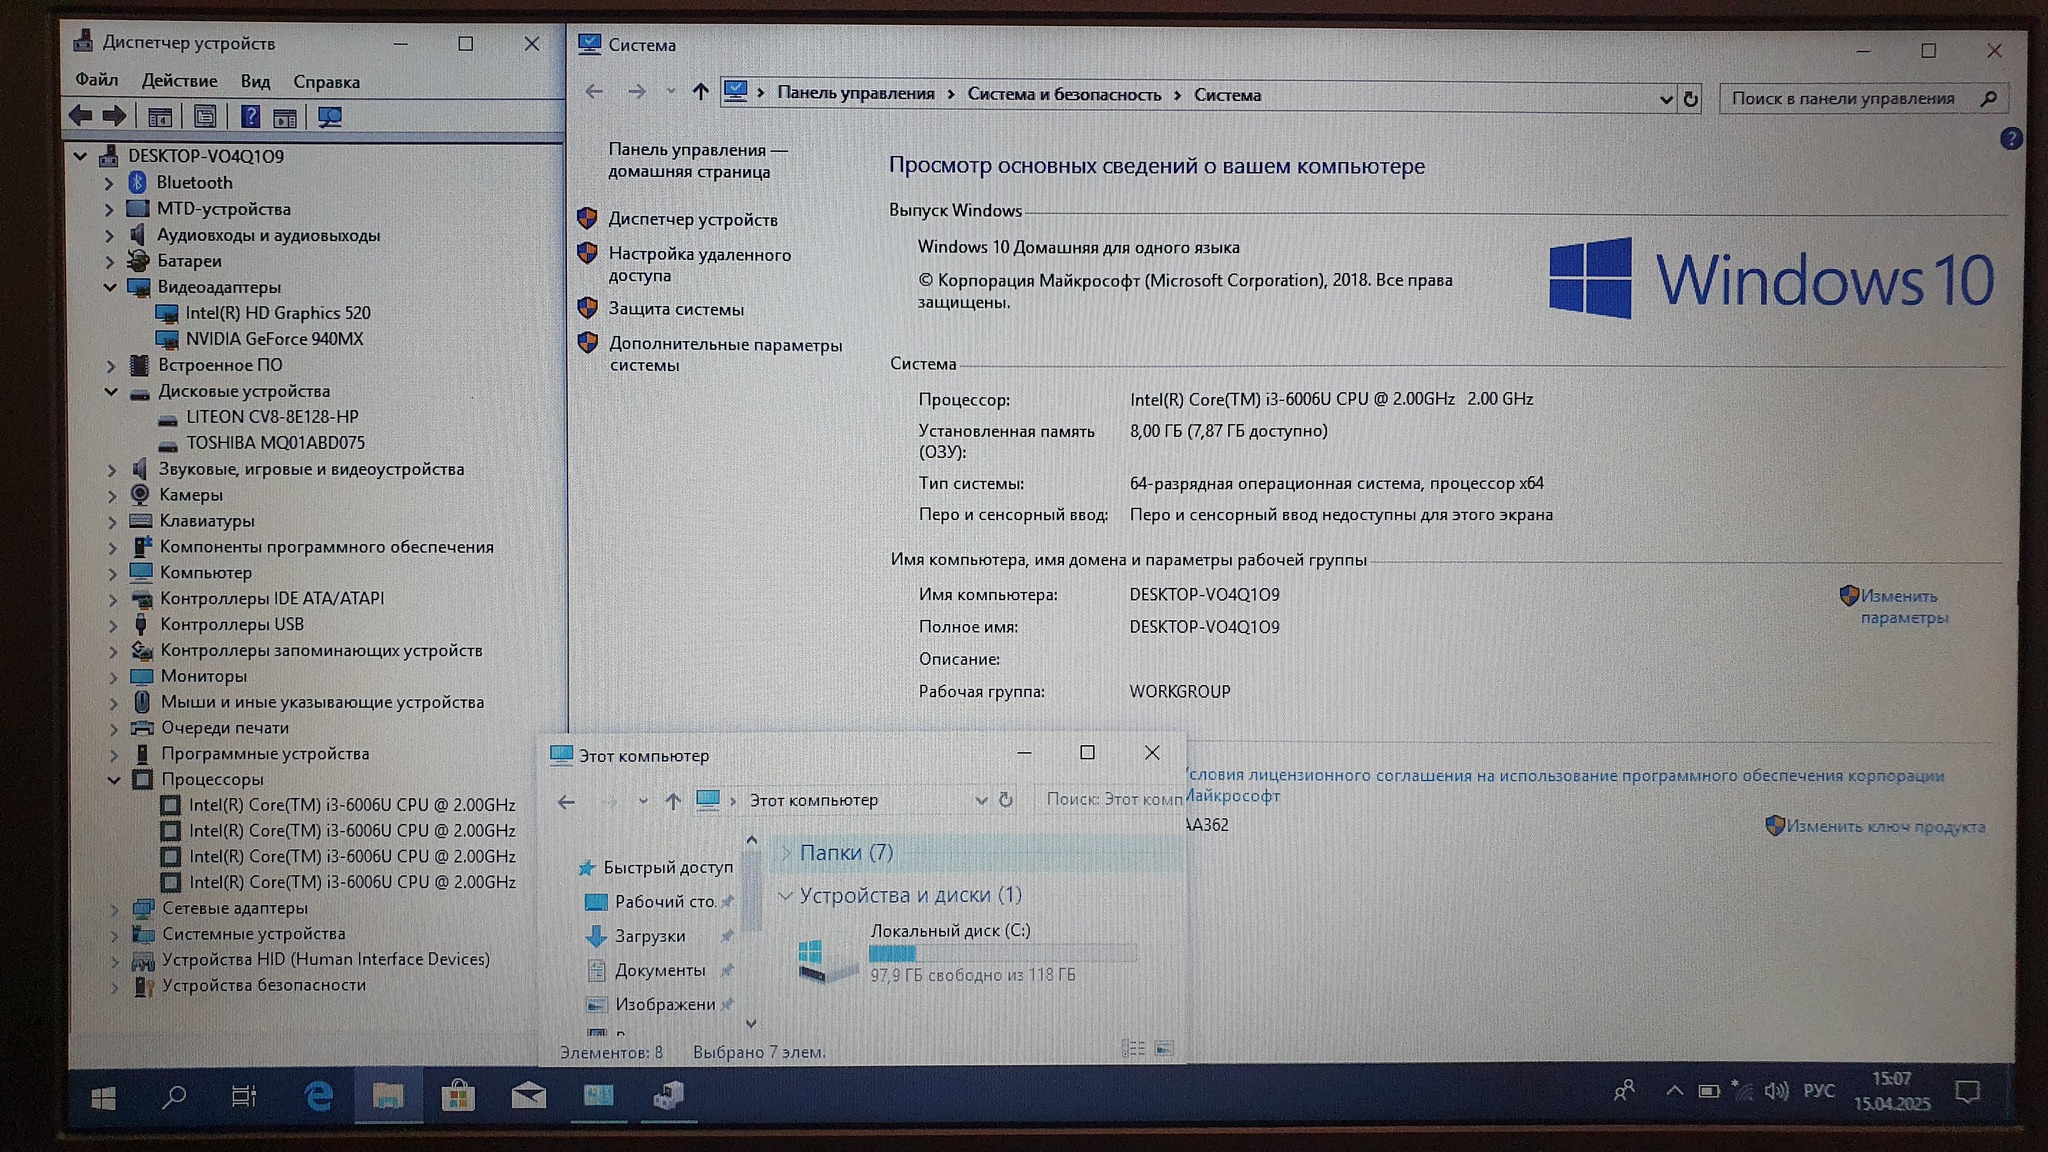Image resolution: width=2048 pixels, height=1152 pixels.
Task: Click the Device Manager help toolbar icon
Action: tap(250, 117)
